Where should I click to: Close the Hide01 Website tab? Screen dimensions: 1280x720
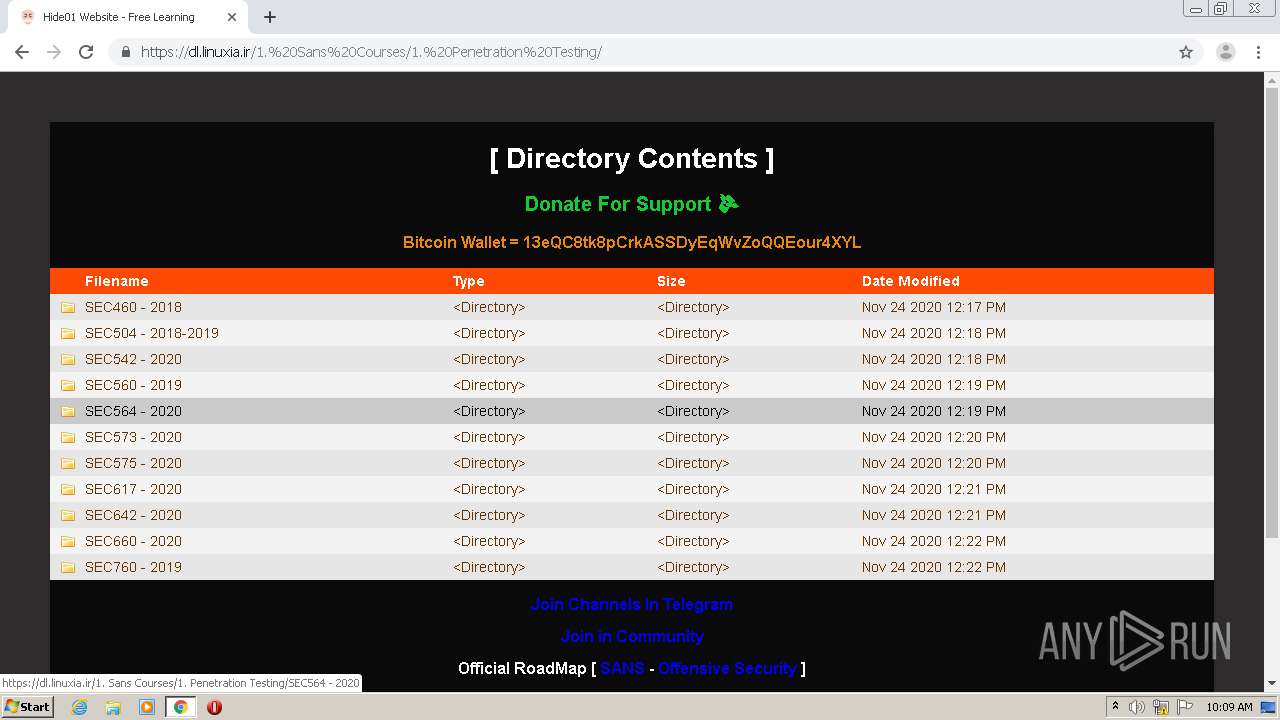click(x=232, y=17)
